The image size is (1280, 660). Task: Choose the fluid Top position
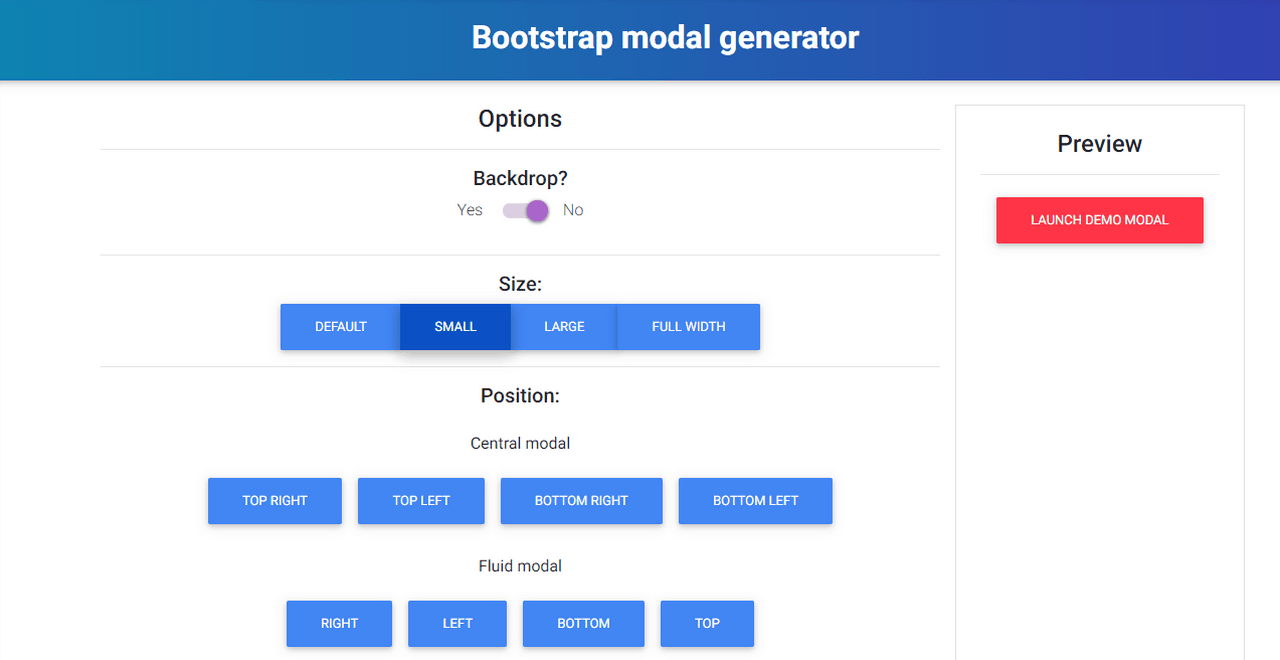pyautogui.click(x=707, y=624)
